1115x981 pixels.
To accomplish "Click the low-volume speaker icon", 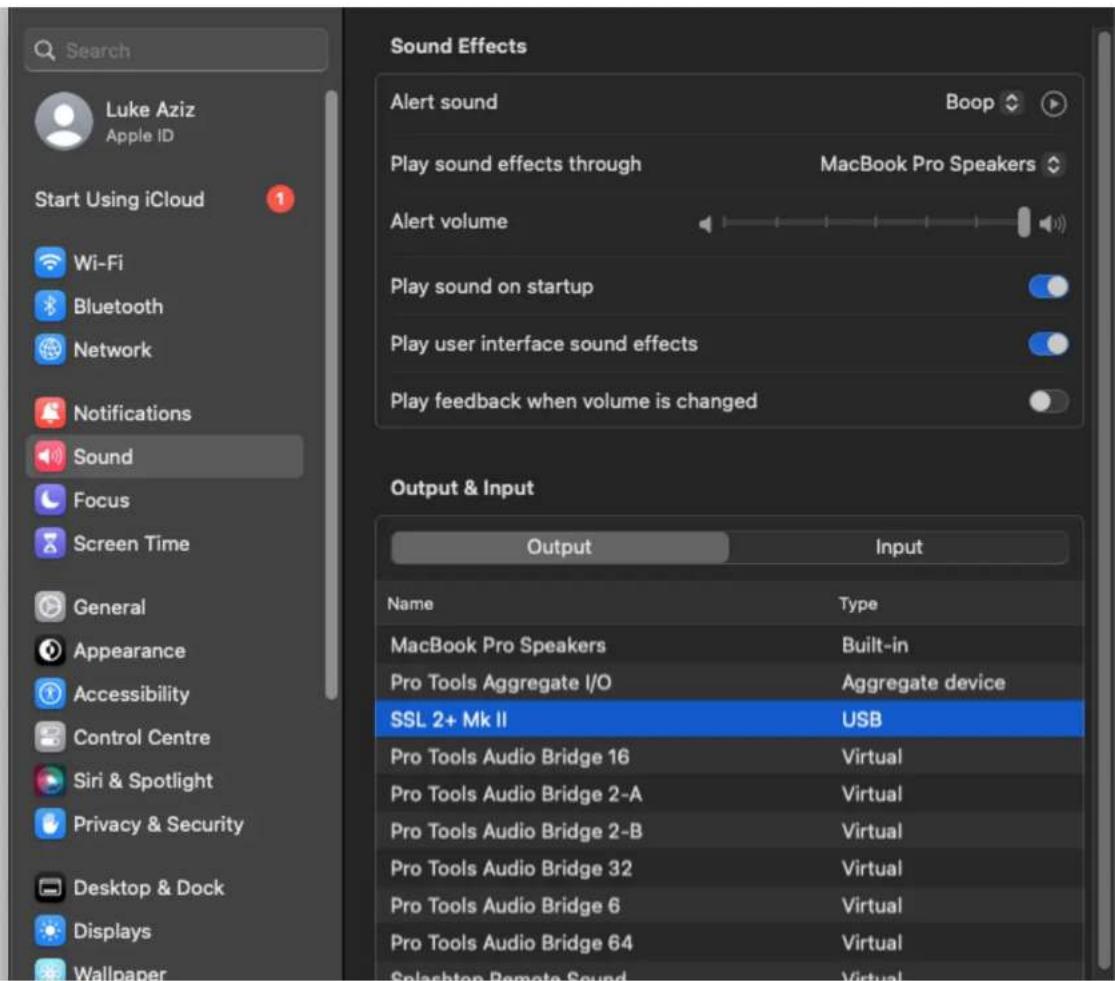I will tap(705, 224).
